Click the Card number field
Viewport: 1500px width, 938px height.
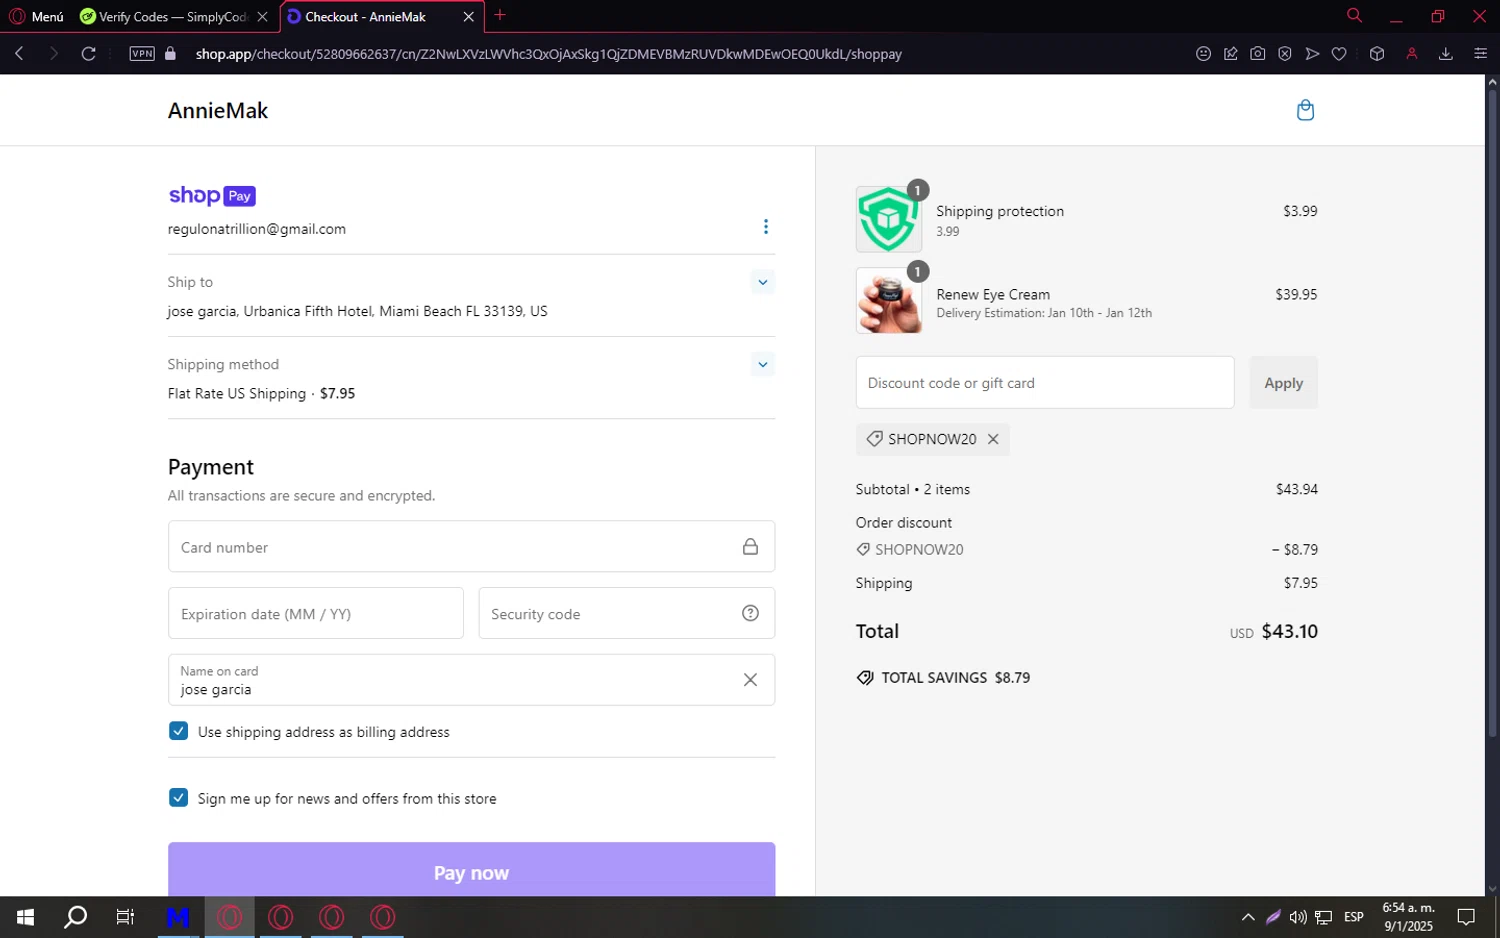(x=471, y=547)
